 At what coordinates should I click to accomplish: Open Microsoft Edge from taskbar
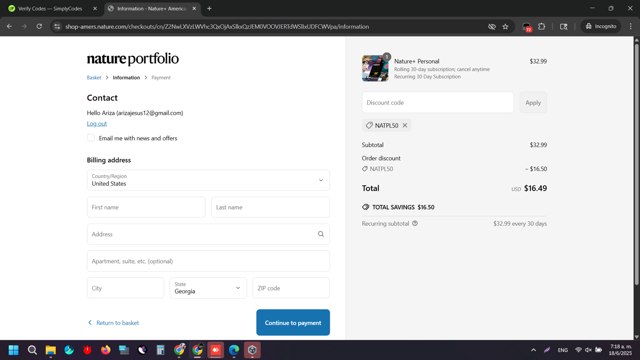pos(234,350)
